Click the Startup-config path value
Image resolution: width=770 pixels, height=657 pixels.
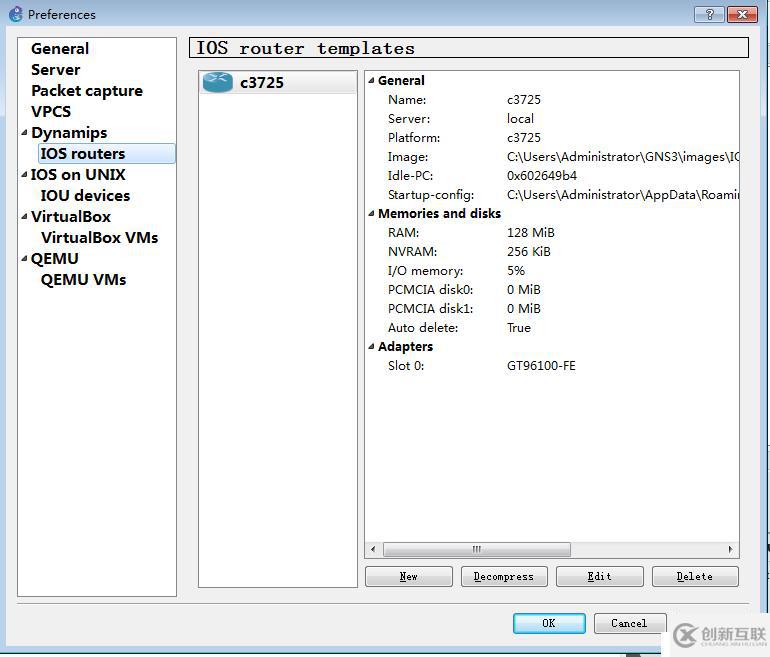[623, 195]
